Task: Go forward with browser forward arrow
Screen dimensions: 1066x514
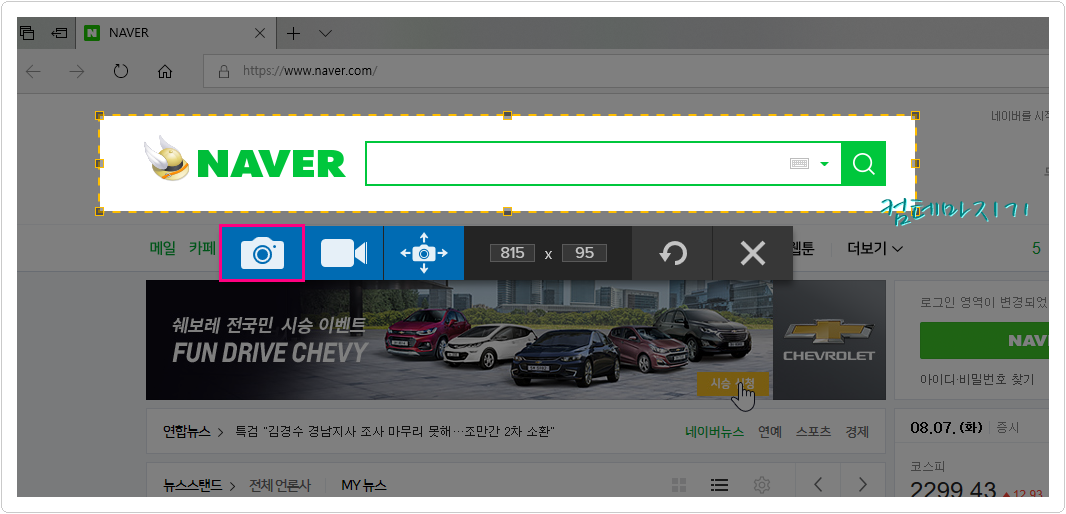Action: (x=77, y=71)
